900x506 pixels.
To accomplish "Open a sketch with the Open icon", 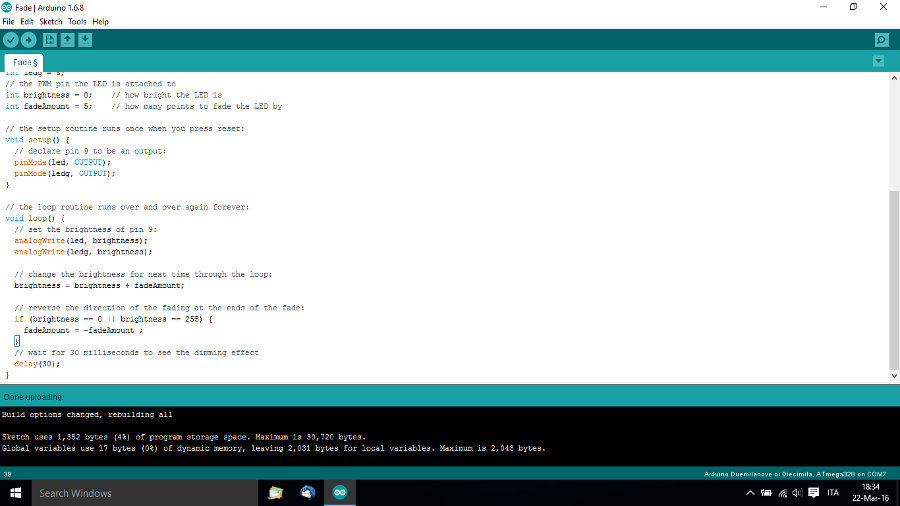I will click(x=67, y=40).
